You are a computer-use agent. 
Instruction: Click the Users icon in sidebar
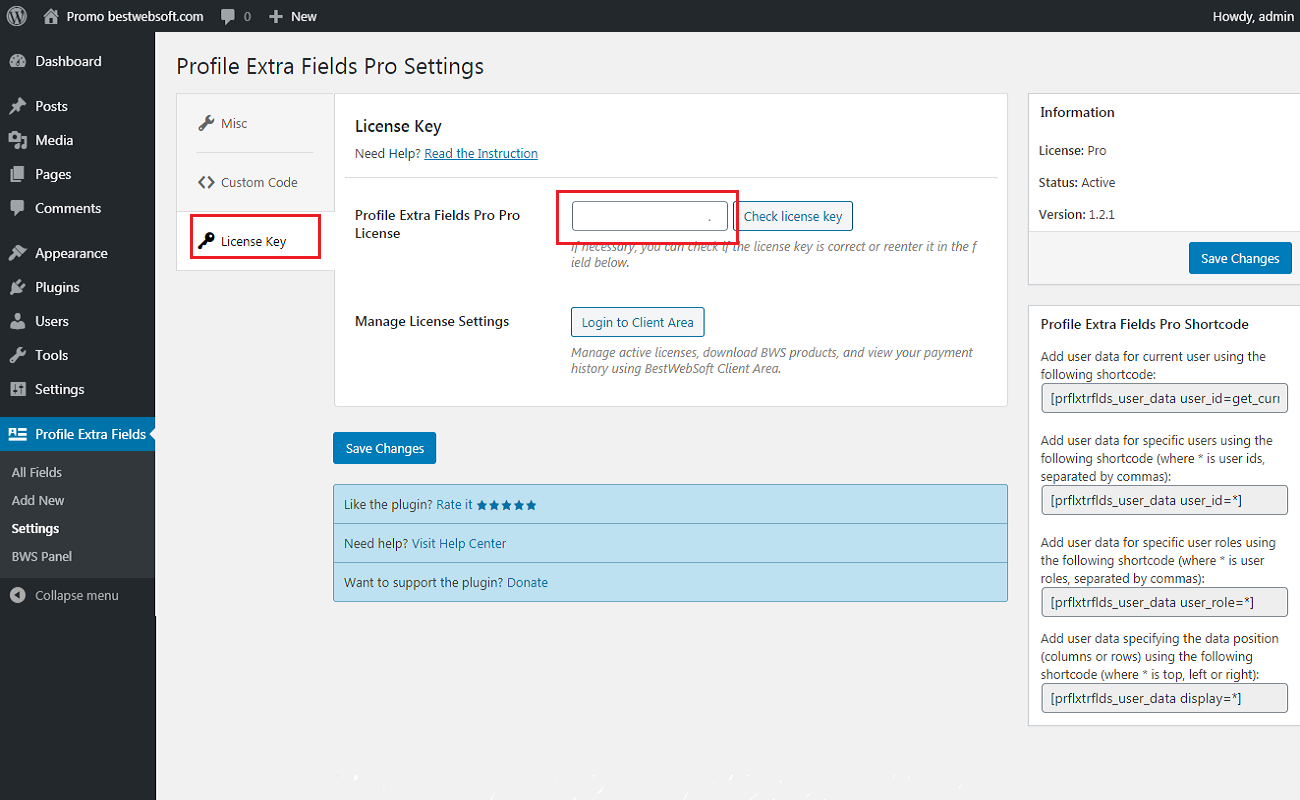tap(18, 321)
